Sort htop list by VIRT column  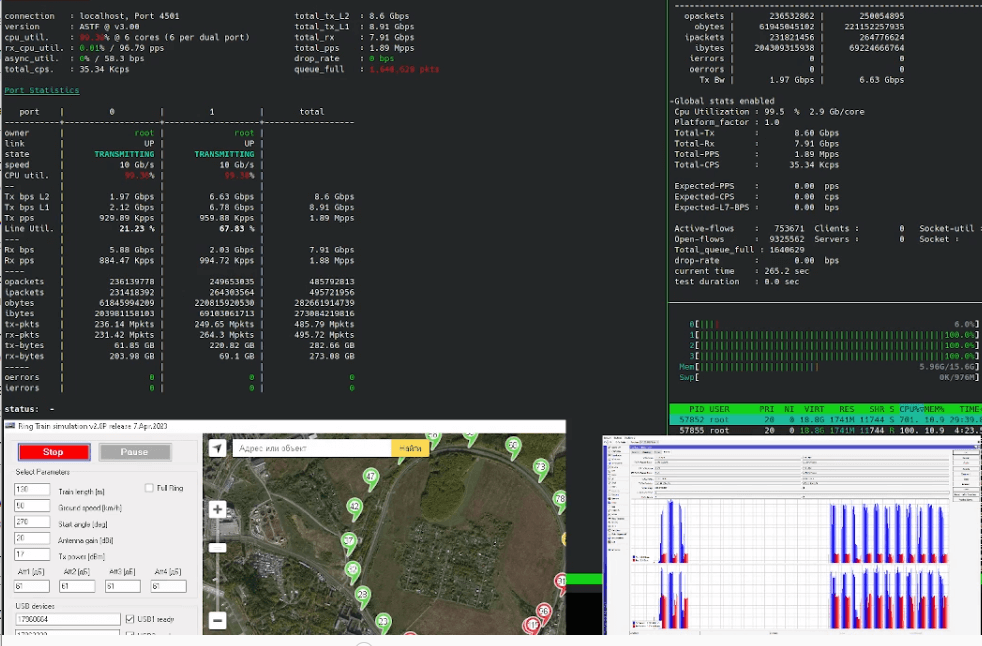814,409
